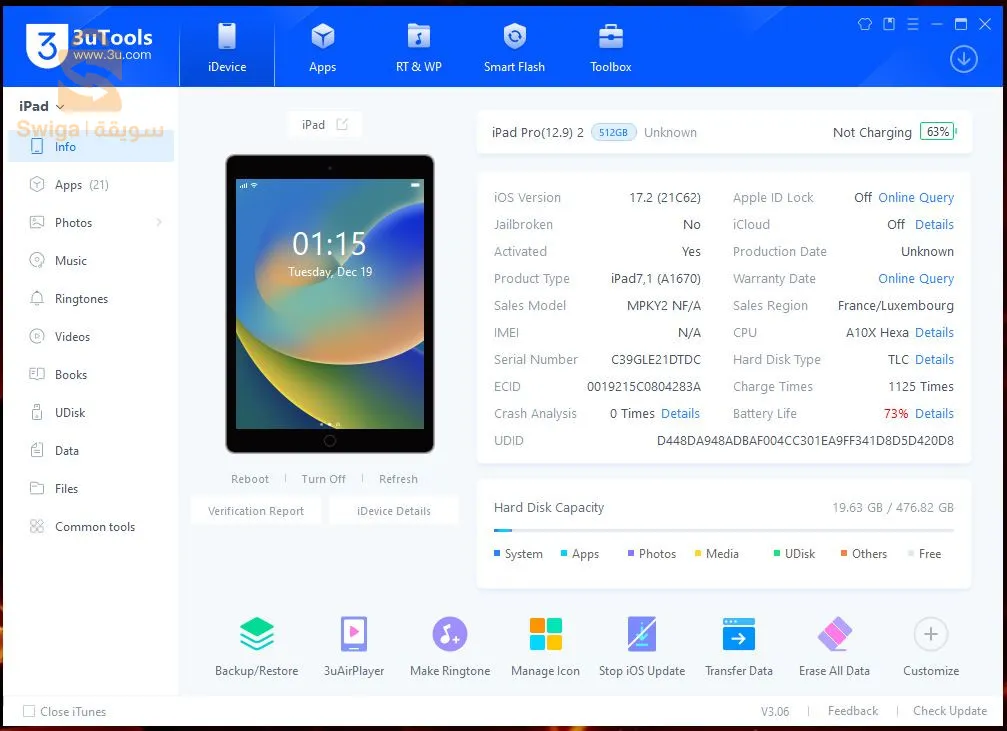Viewport: 1007px width, 731px height.
Task: Click the Manage Icon tool
Action: [545, 635]
